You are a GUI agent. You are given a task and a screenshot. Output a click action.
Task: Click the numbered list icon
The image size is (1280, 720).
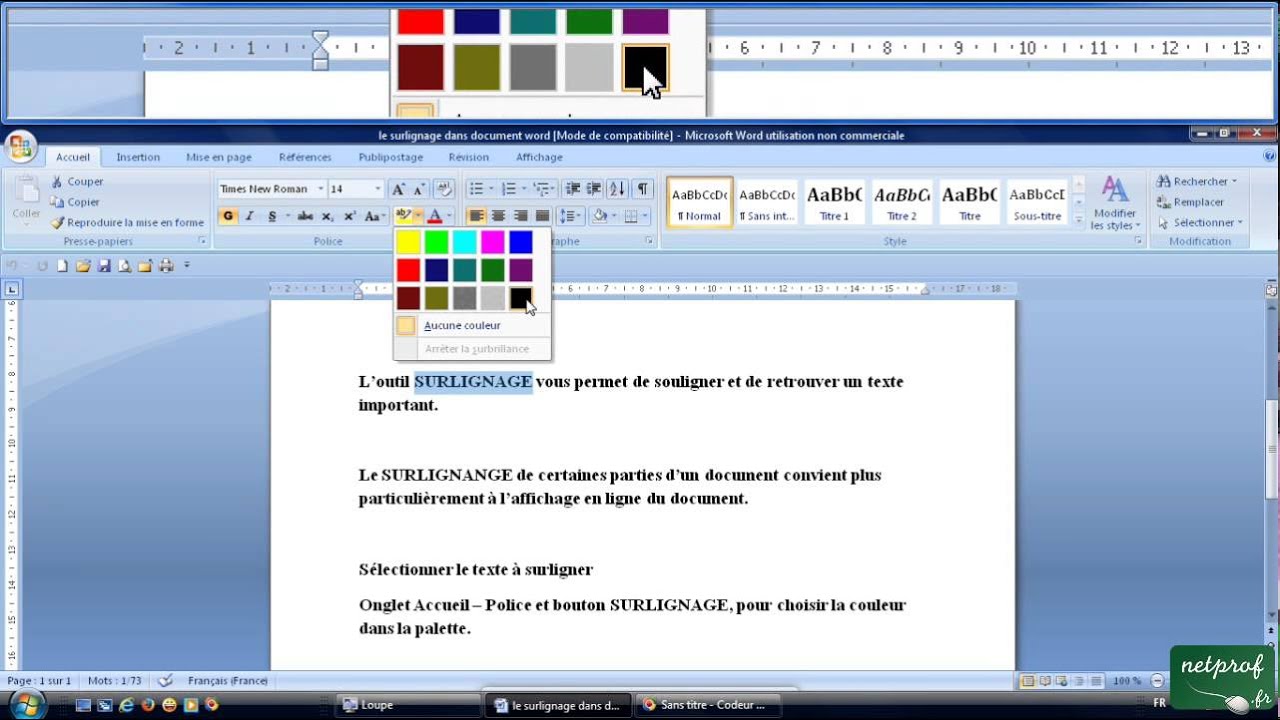click(509, 189)
